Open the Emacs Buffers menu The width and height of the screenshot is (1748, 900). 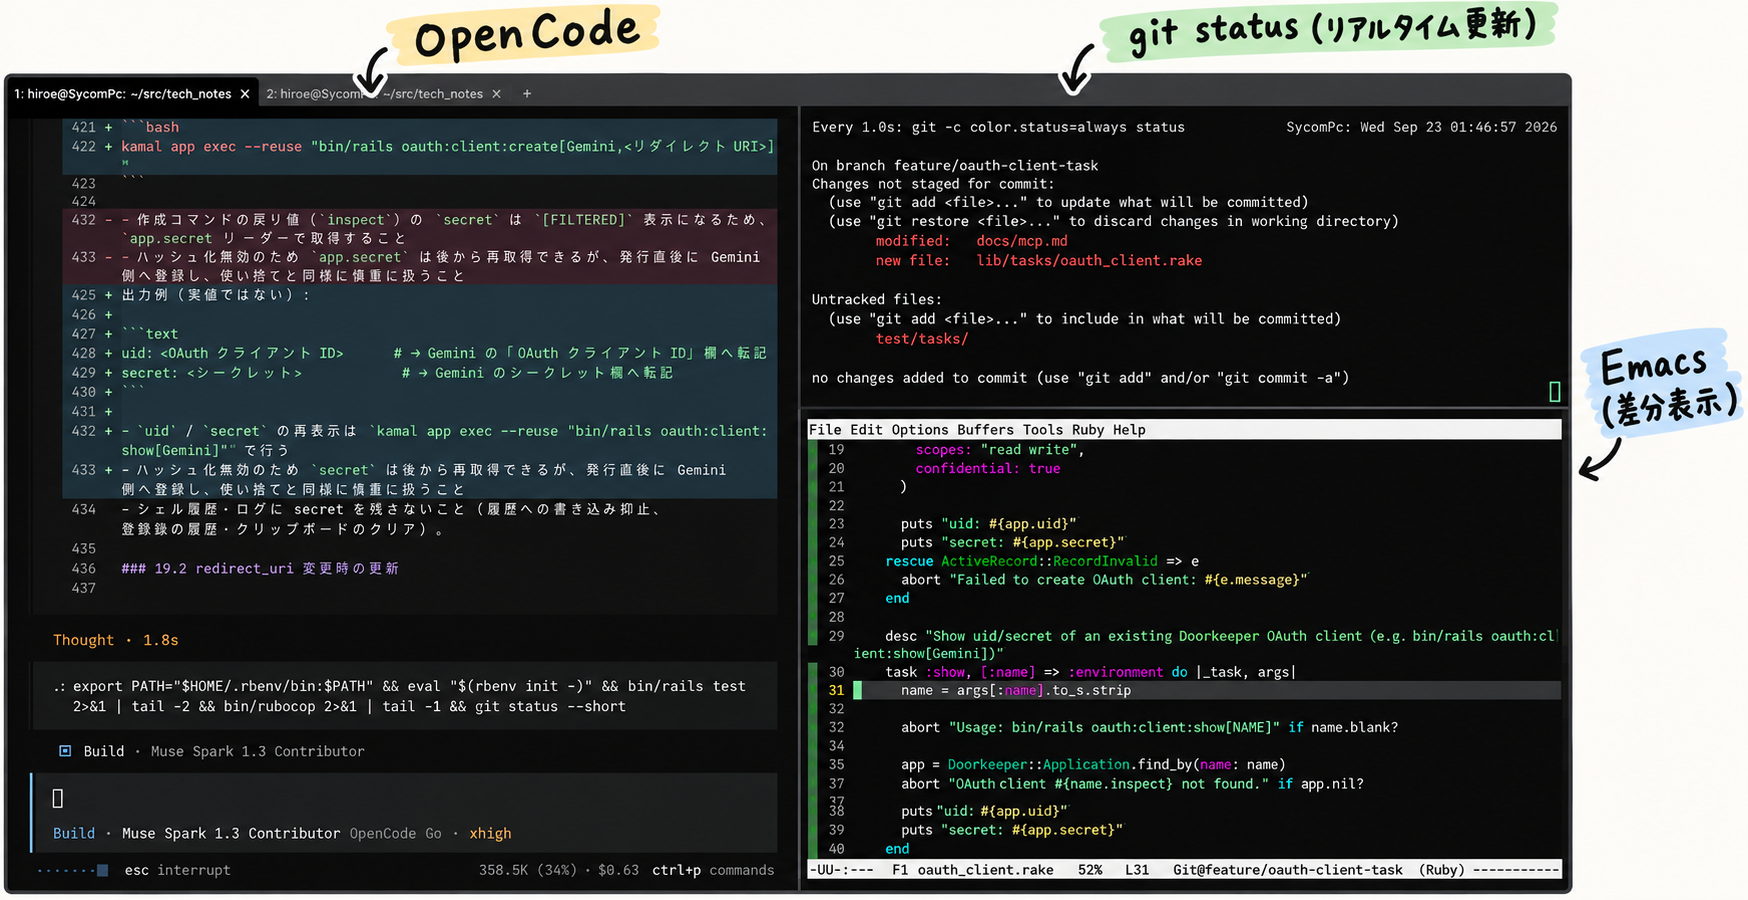(986, 430)
